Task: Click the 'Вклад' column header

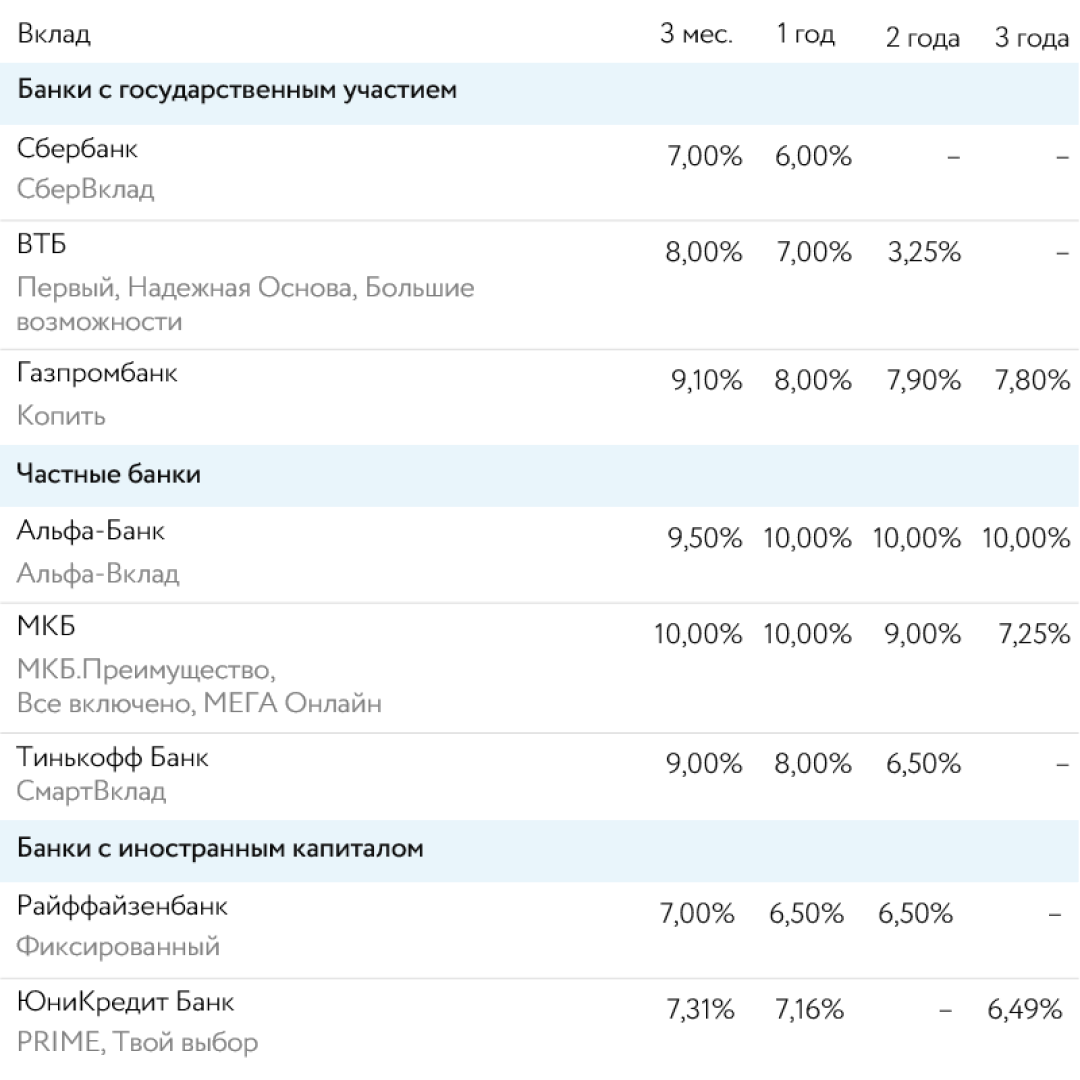Action: 54,35
